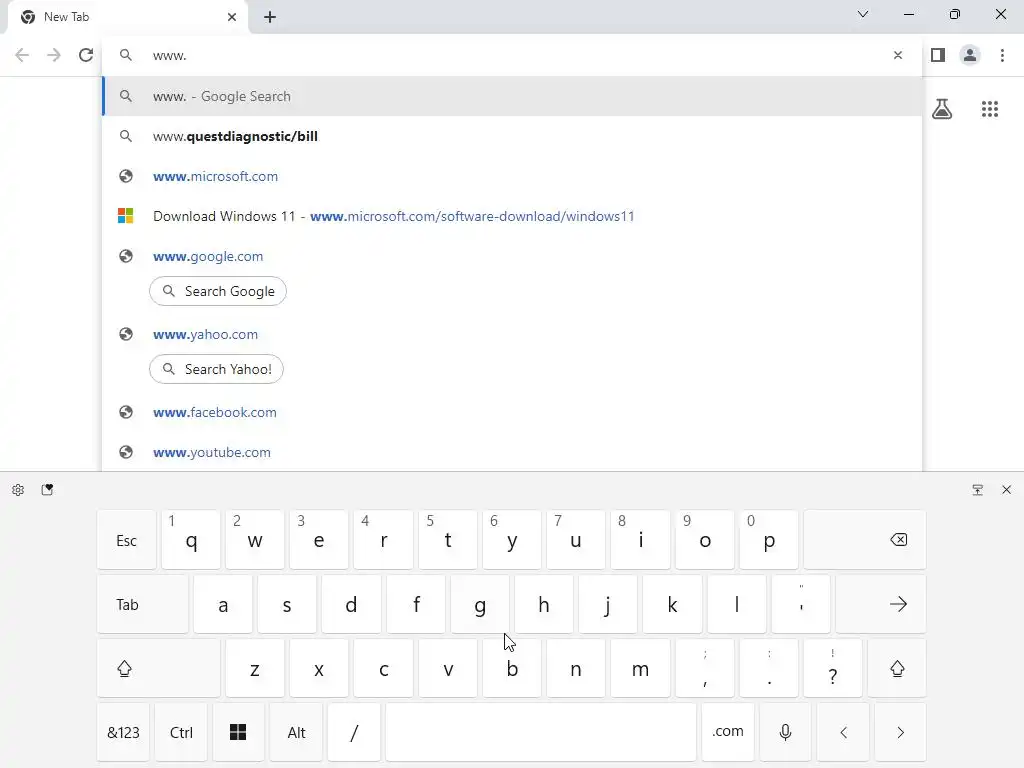Clear the address bar text with the X
This screenshot has height=768, width=1024.
[898, 56]
